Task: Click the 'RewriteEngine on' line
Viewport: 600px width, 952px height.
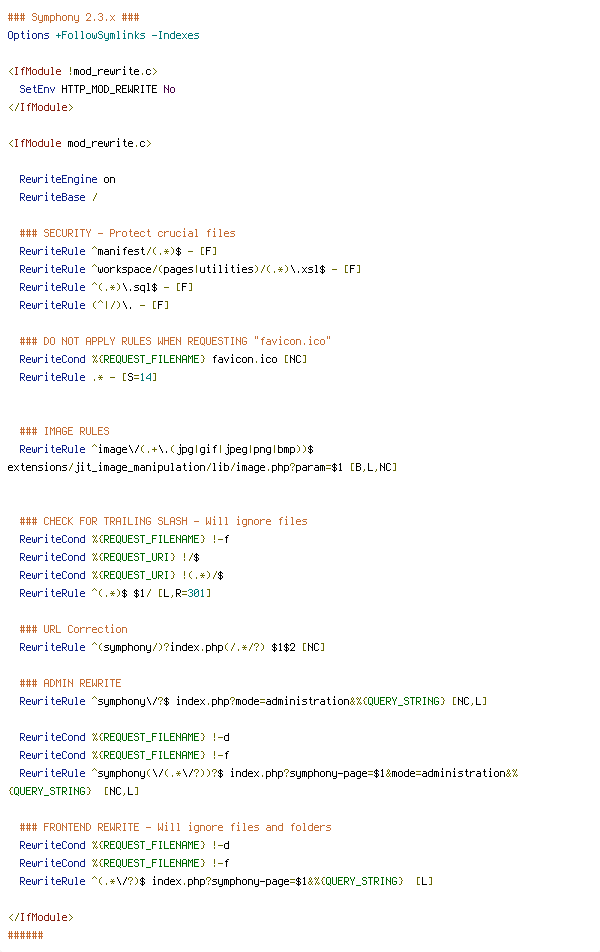Action: pos(67,179)
